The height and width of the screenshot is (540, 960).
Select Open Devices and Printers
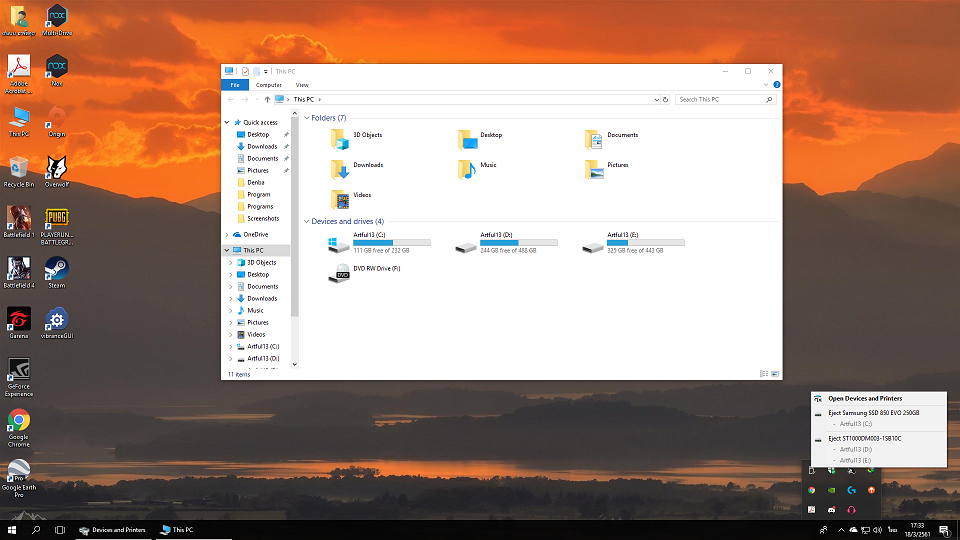[x=865, y=398]
